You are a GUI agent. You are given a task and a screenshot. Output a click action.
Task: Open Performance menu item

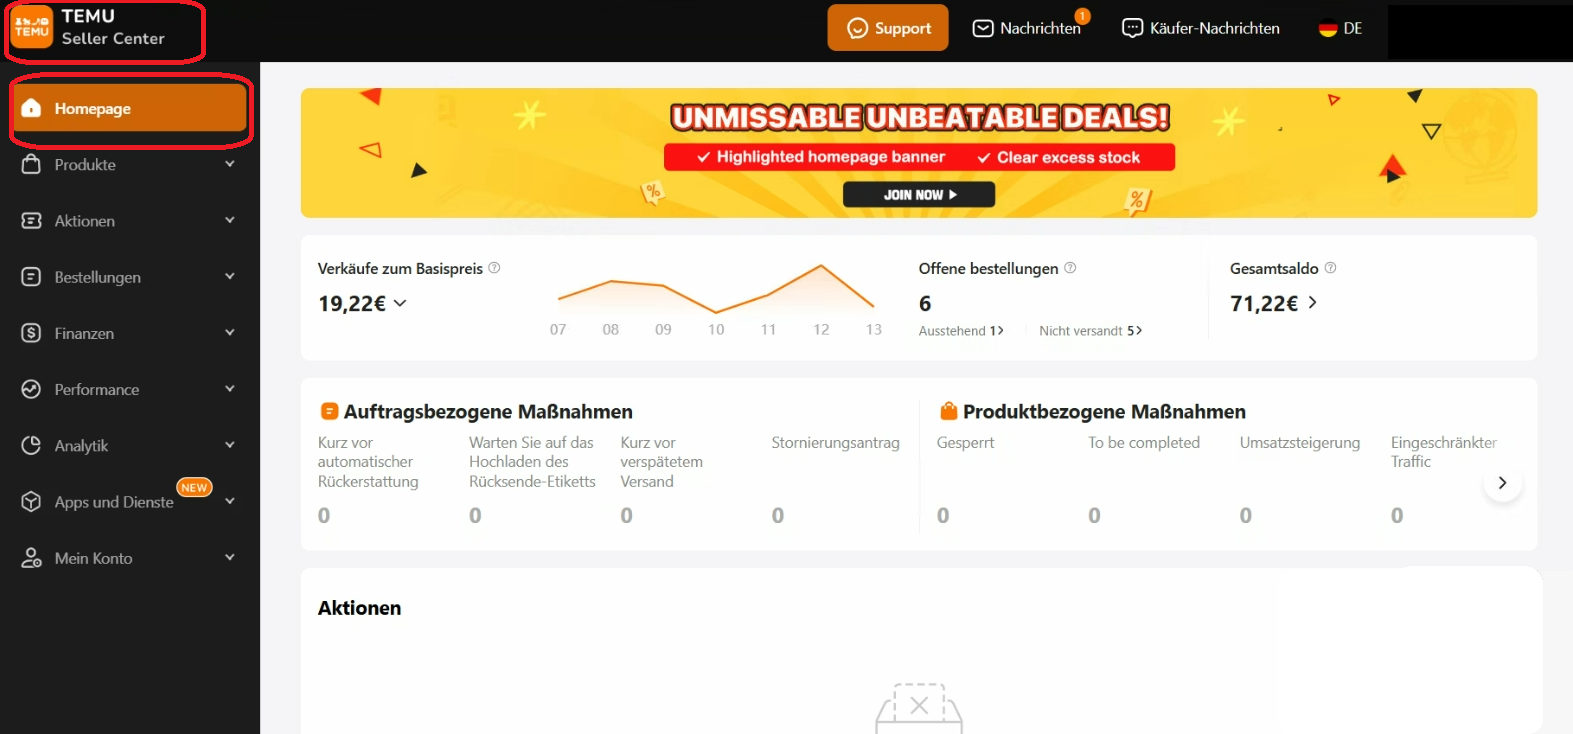[x=97, y=389]
